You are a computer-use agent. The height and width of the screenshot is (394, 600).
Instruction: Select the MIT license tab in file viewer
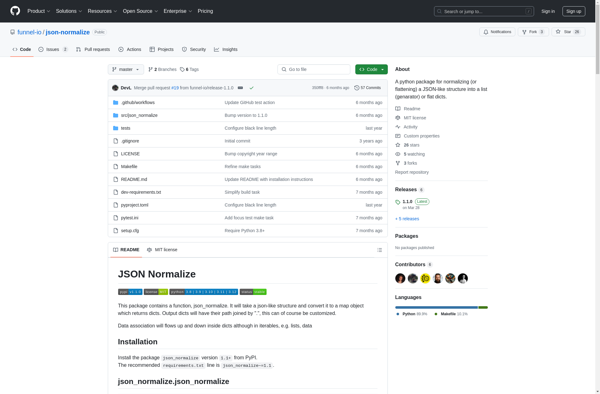point(162,250)
